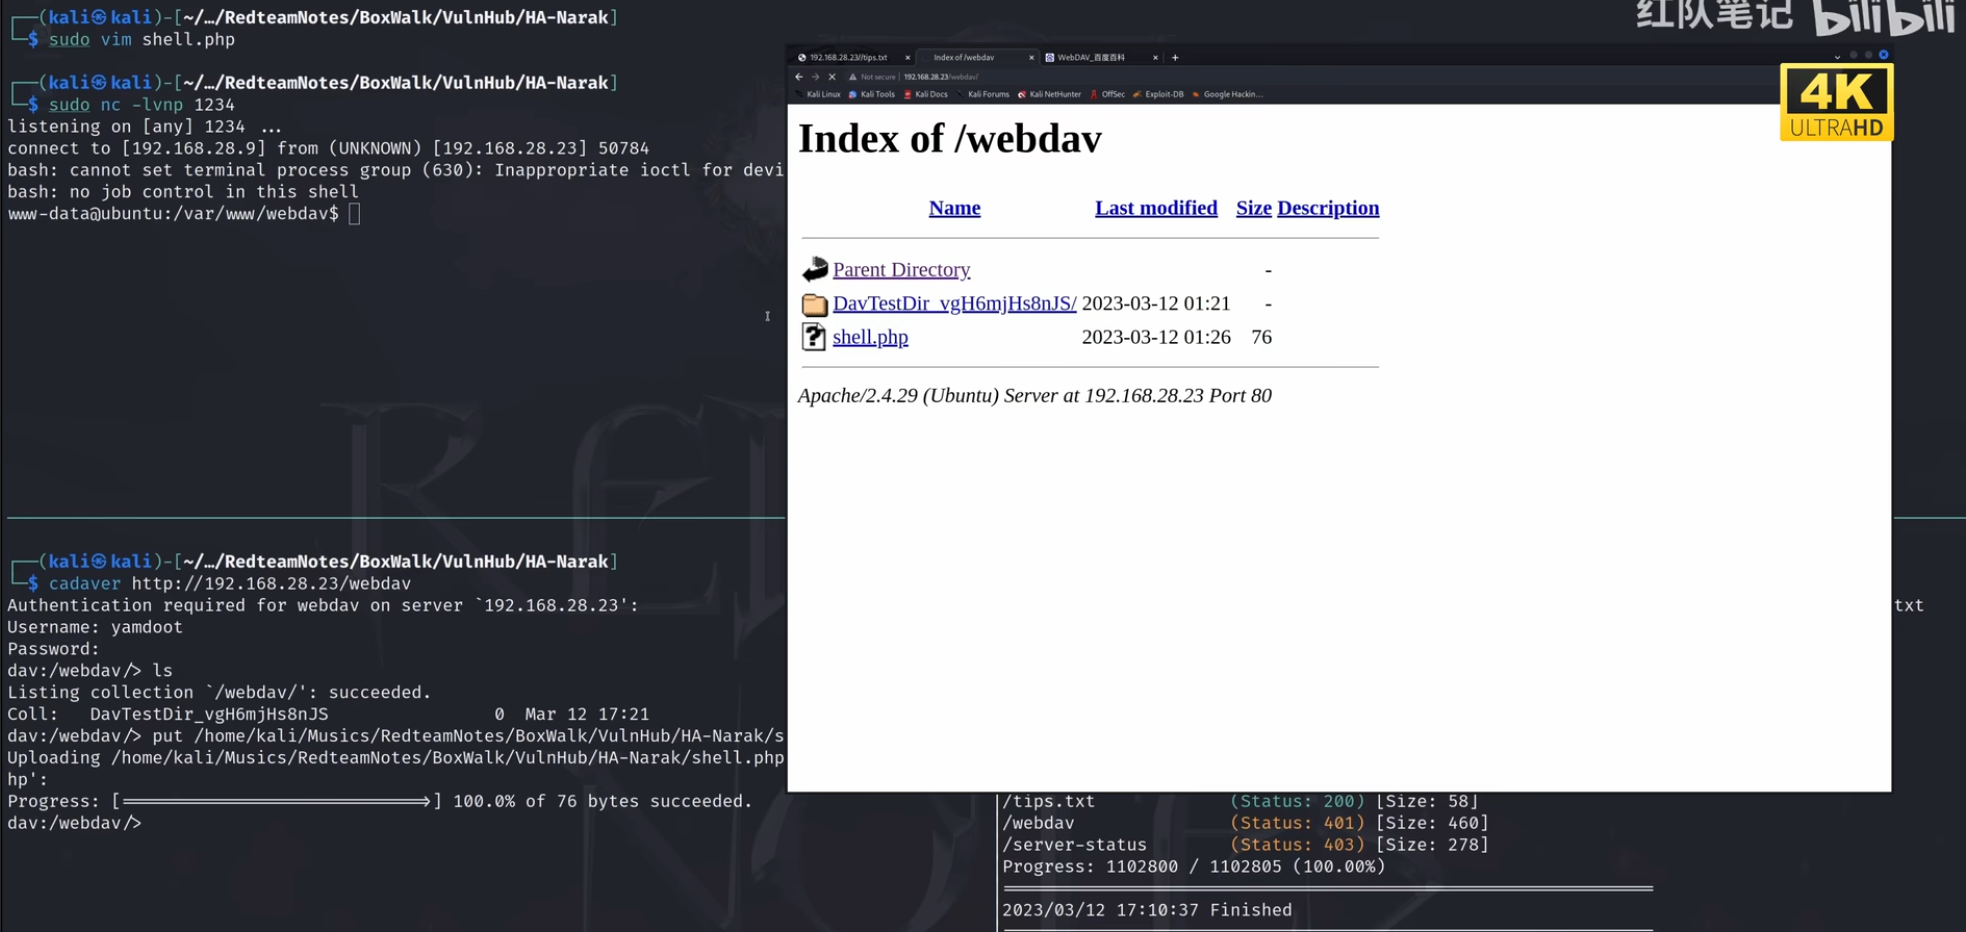Click the 'Username: yamdoot' line
This screenshot has width=1966, height=932.
point(95,628)
